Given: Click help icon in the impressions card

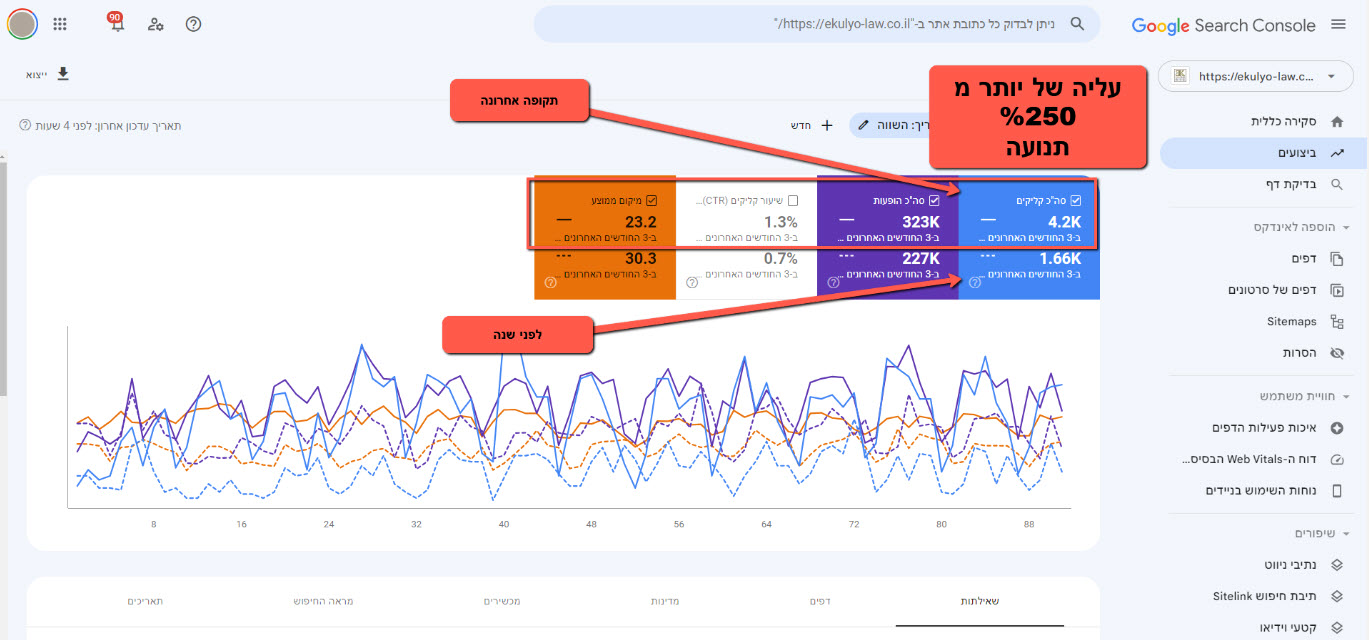Looking at the screenshot, I should click(x=833, y=282).
